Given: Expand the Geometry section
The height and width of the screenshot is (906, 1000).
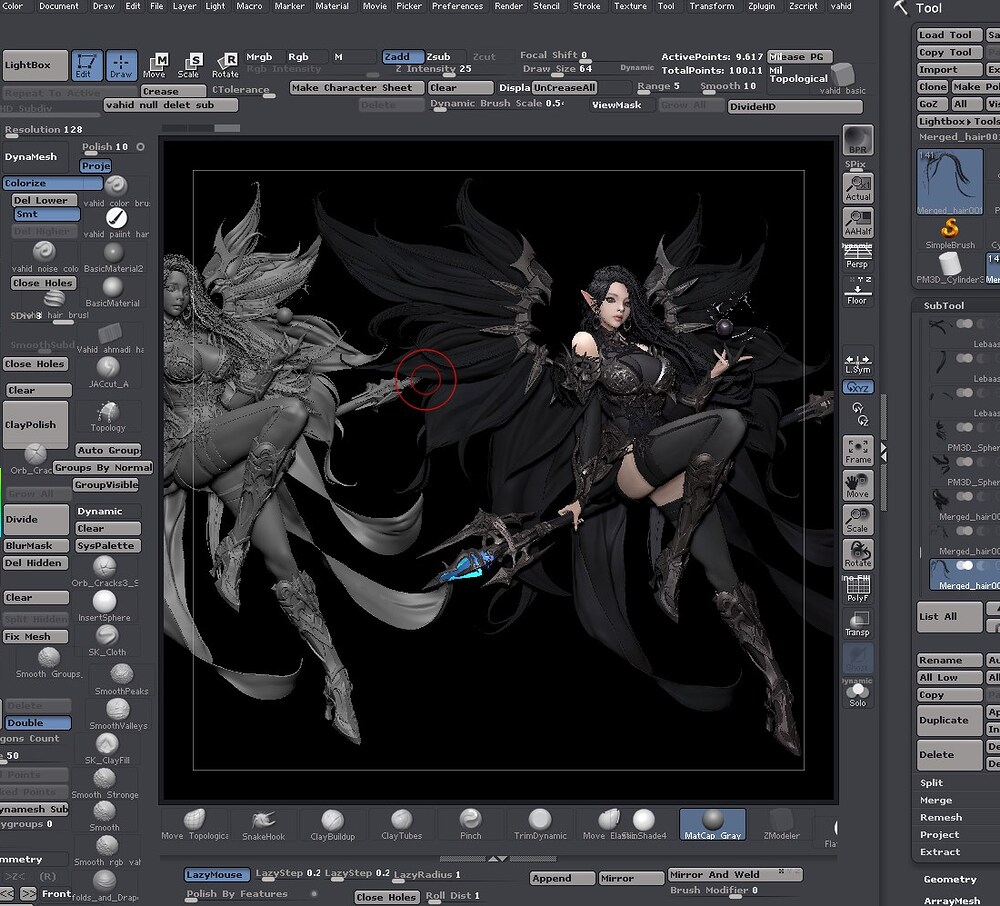Looking at the screenshot, I should (950, 879).
